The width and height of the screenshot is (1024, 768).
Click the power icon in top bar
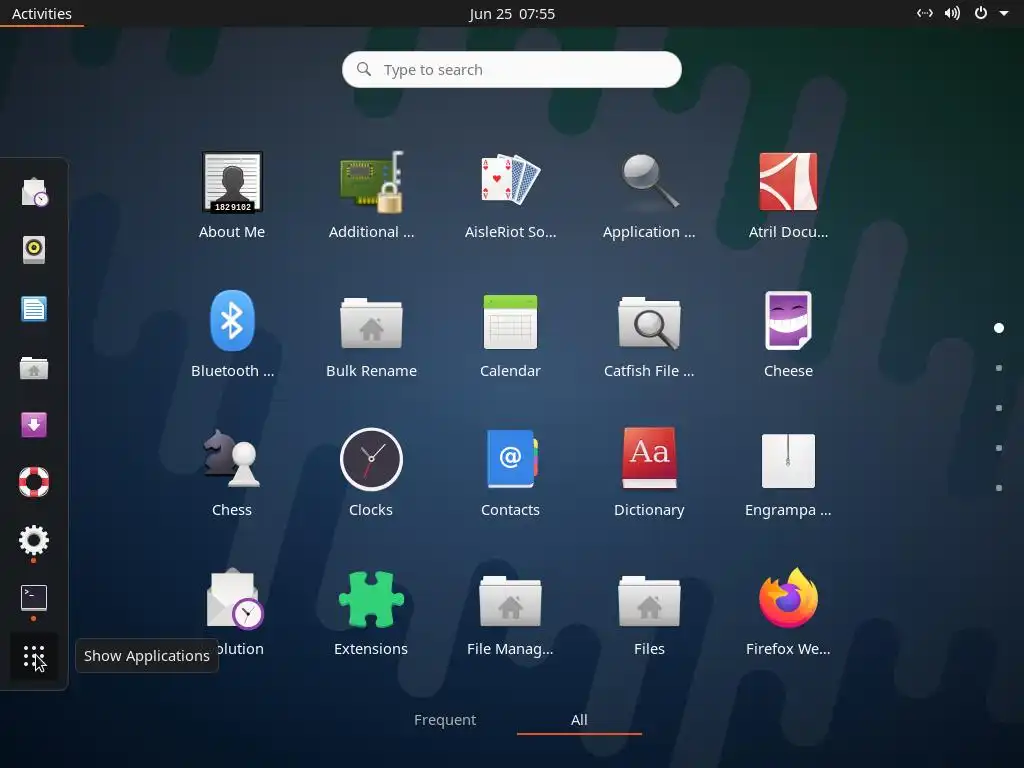(x=981, y=13)
